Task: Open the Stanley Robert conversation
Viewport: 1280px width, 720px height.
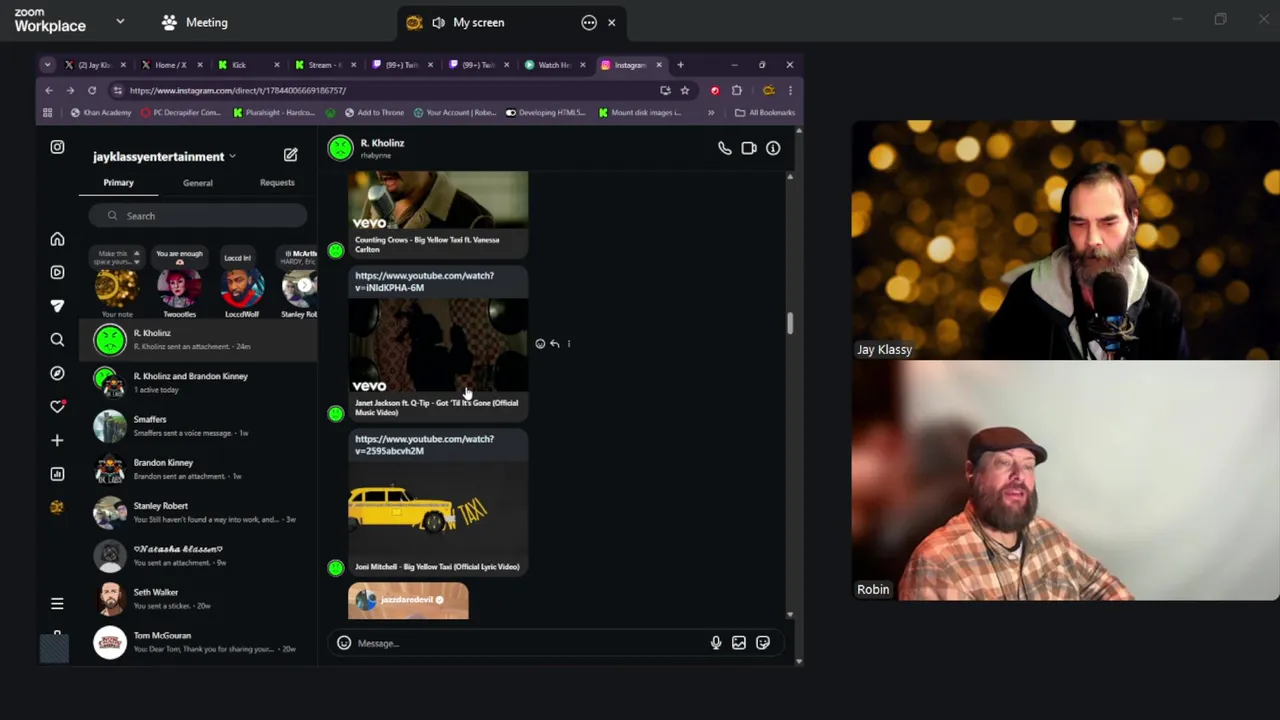Action: point(198,512)
